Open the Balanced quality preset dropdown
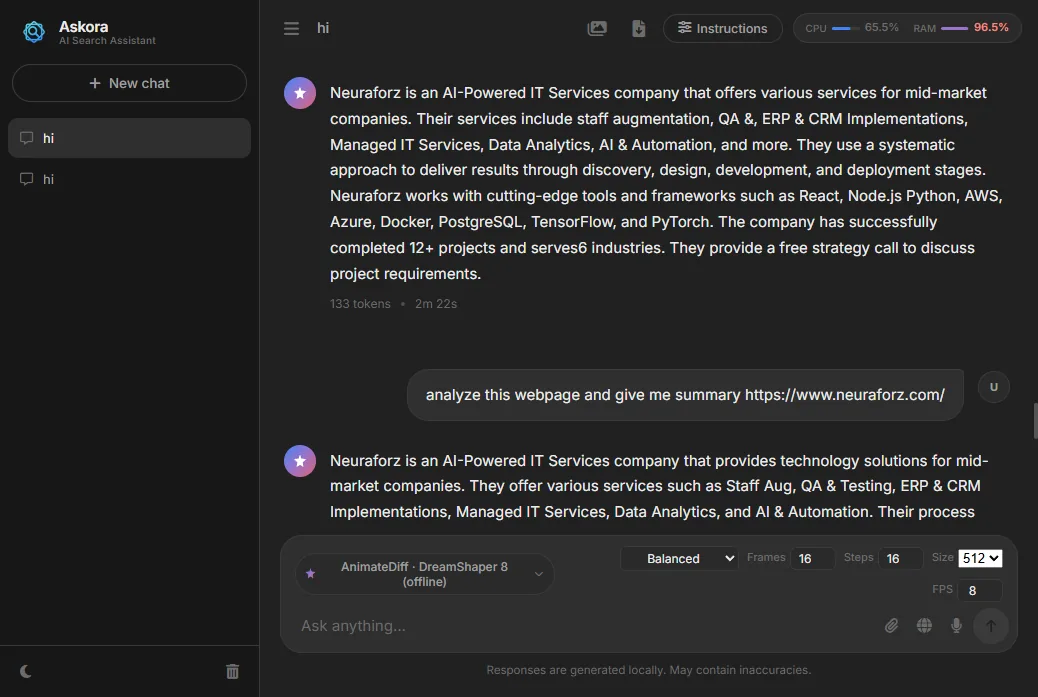 point(680,559)
